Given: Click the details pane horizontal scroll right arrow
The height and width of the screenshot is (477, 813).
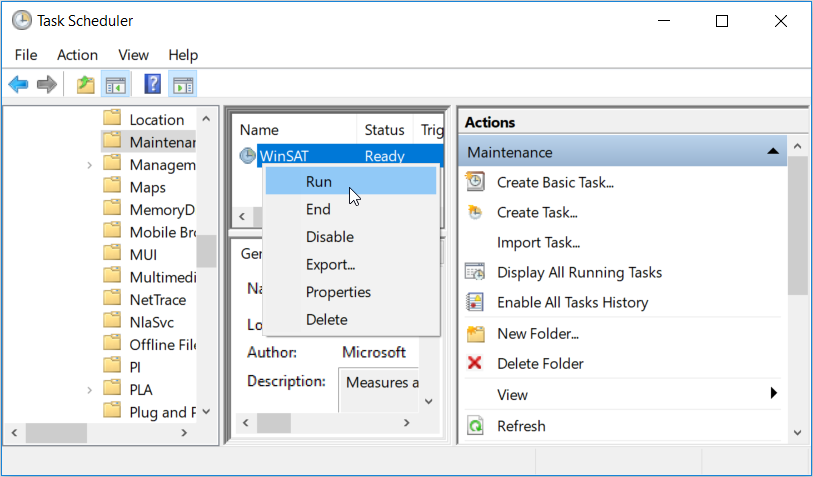Looking at the screenshot, I should pyautogui.click(x=406, y=423).
